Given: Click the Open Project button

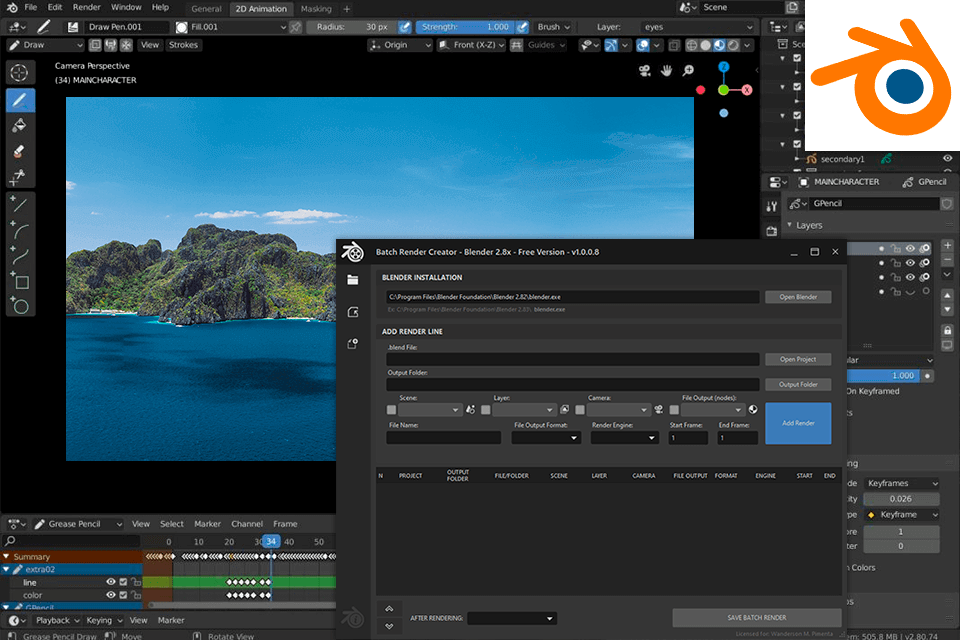Looking at the screenshot, I should [798, 360].
